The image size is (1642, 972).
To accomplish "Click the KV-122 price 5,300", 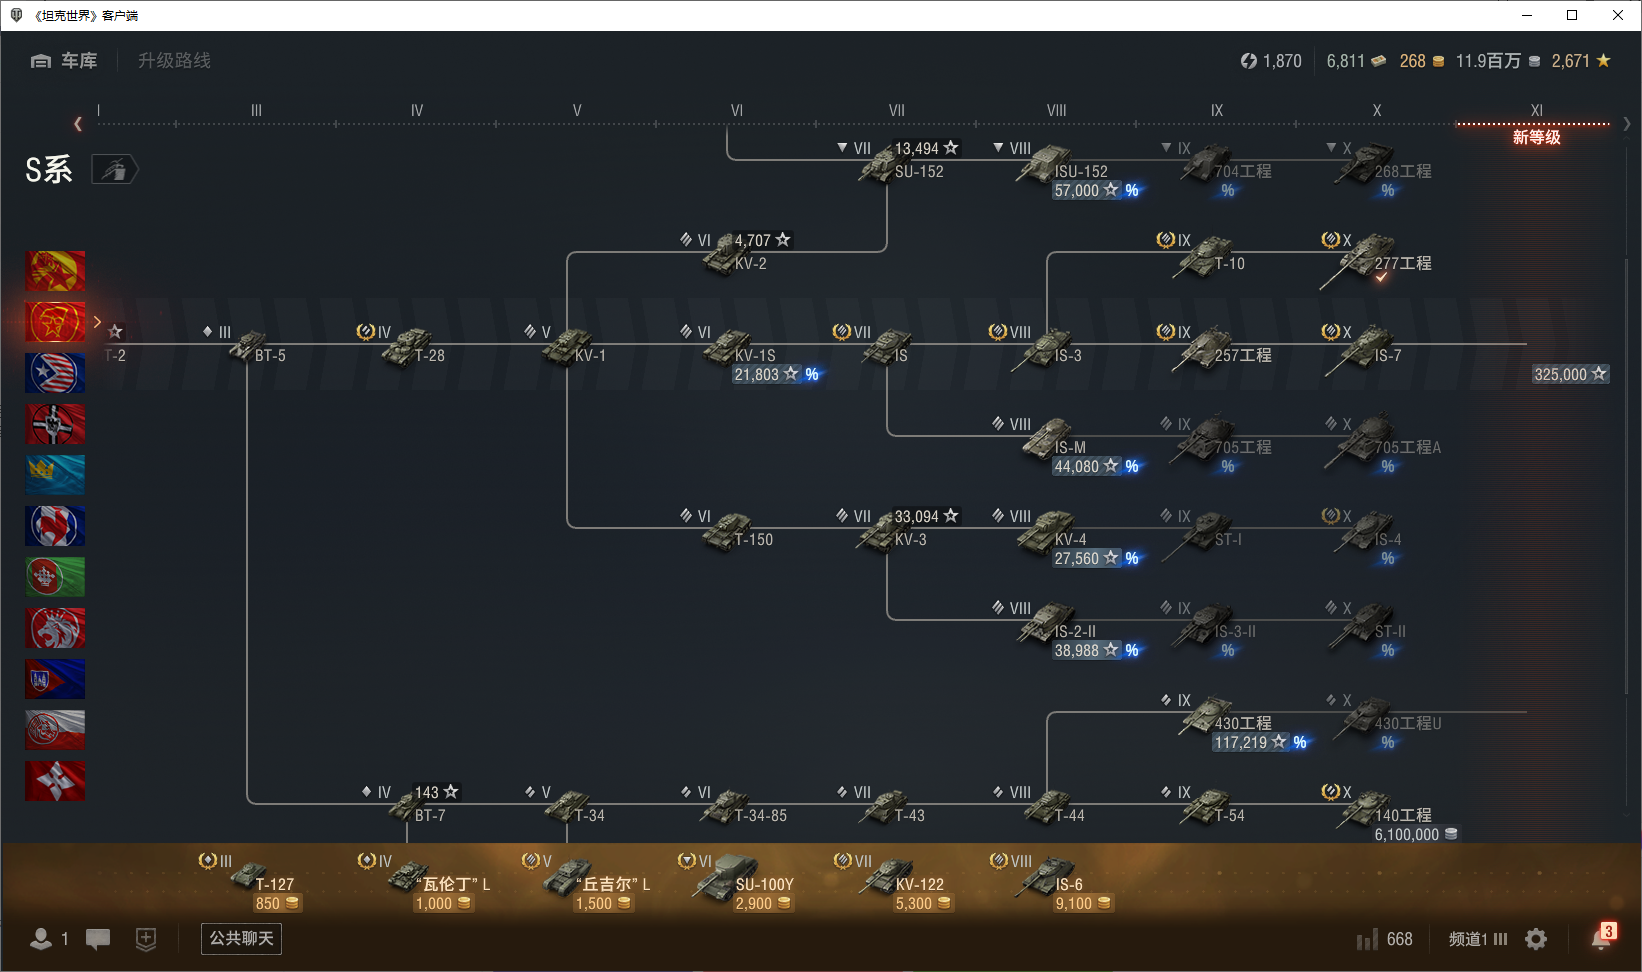I will (923, 903).
